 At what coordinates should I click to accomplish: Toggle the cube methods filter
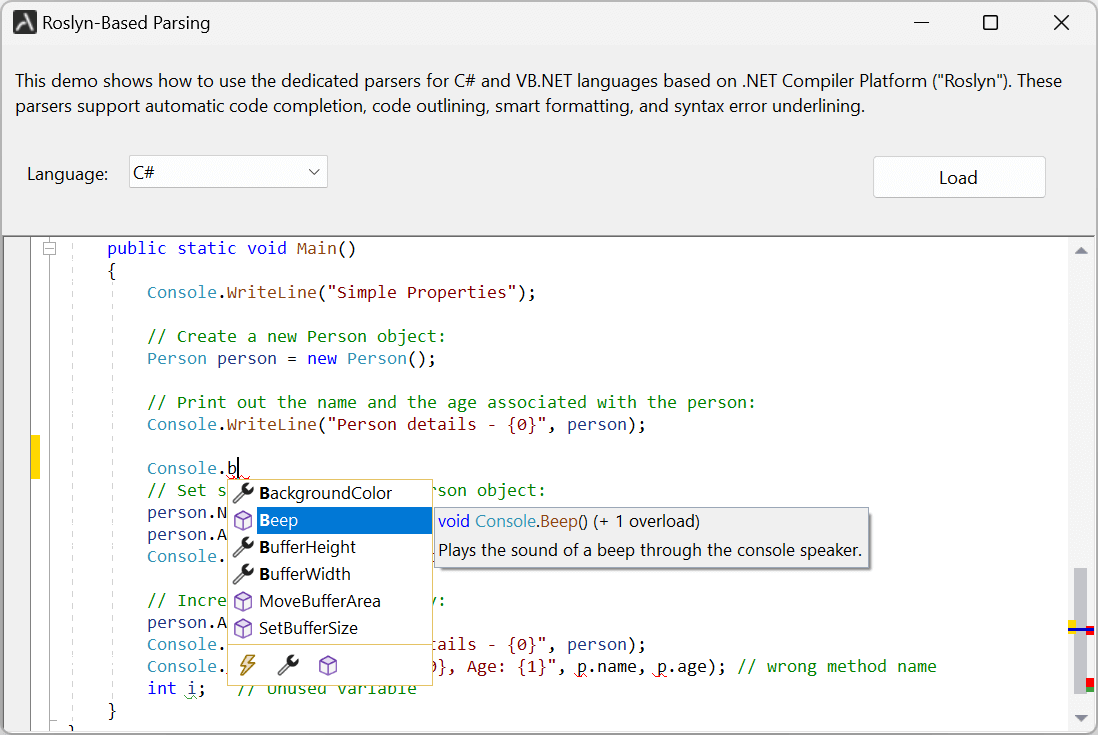point(328,665)
